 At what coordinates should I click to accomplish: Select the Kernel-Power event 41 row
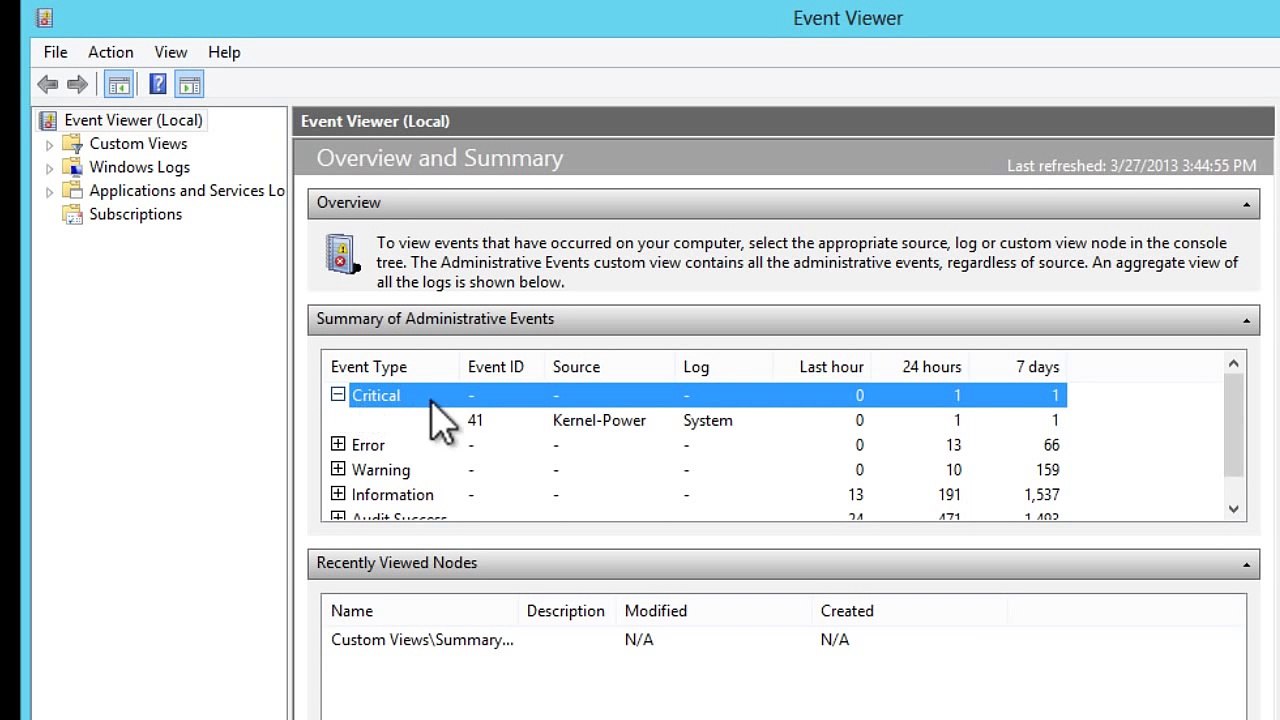pyautogui.click(x=694, y=420)
